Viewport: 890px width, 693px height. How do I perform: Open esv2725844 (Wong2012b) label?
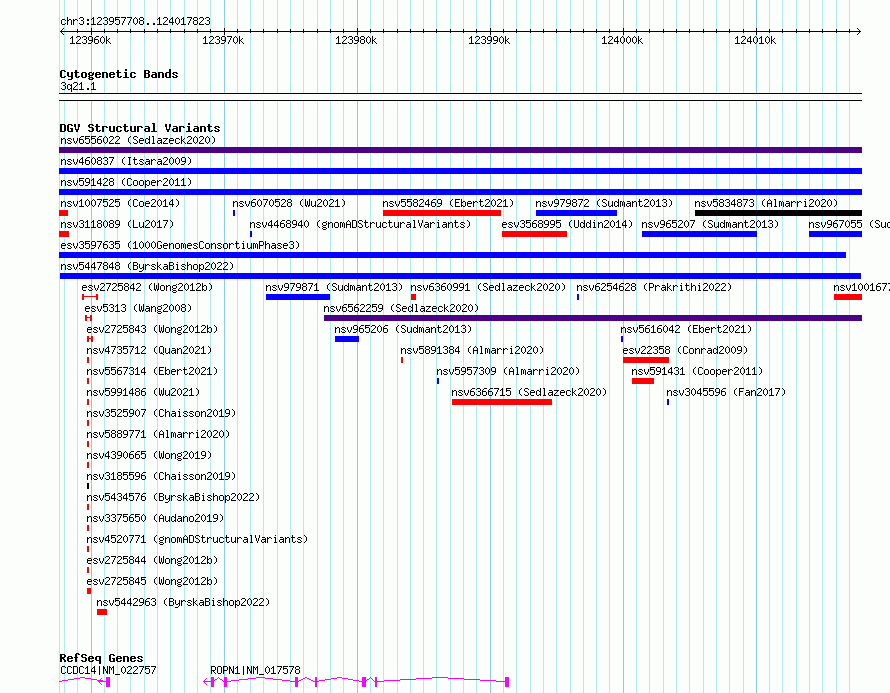pyautogui.click(x=152, y=560)
